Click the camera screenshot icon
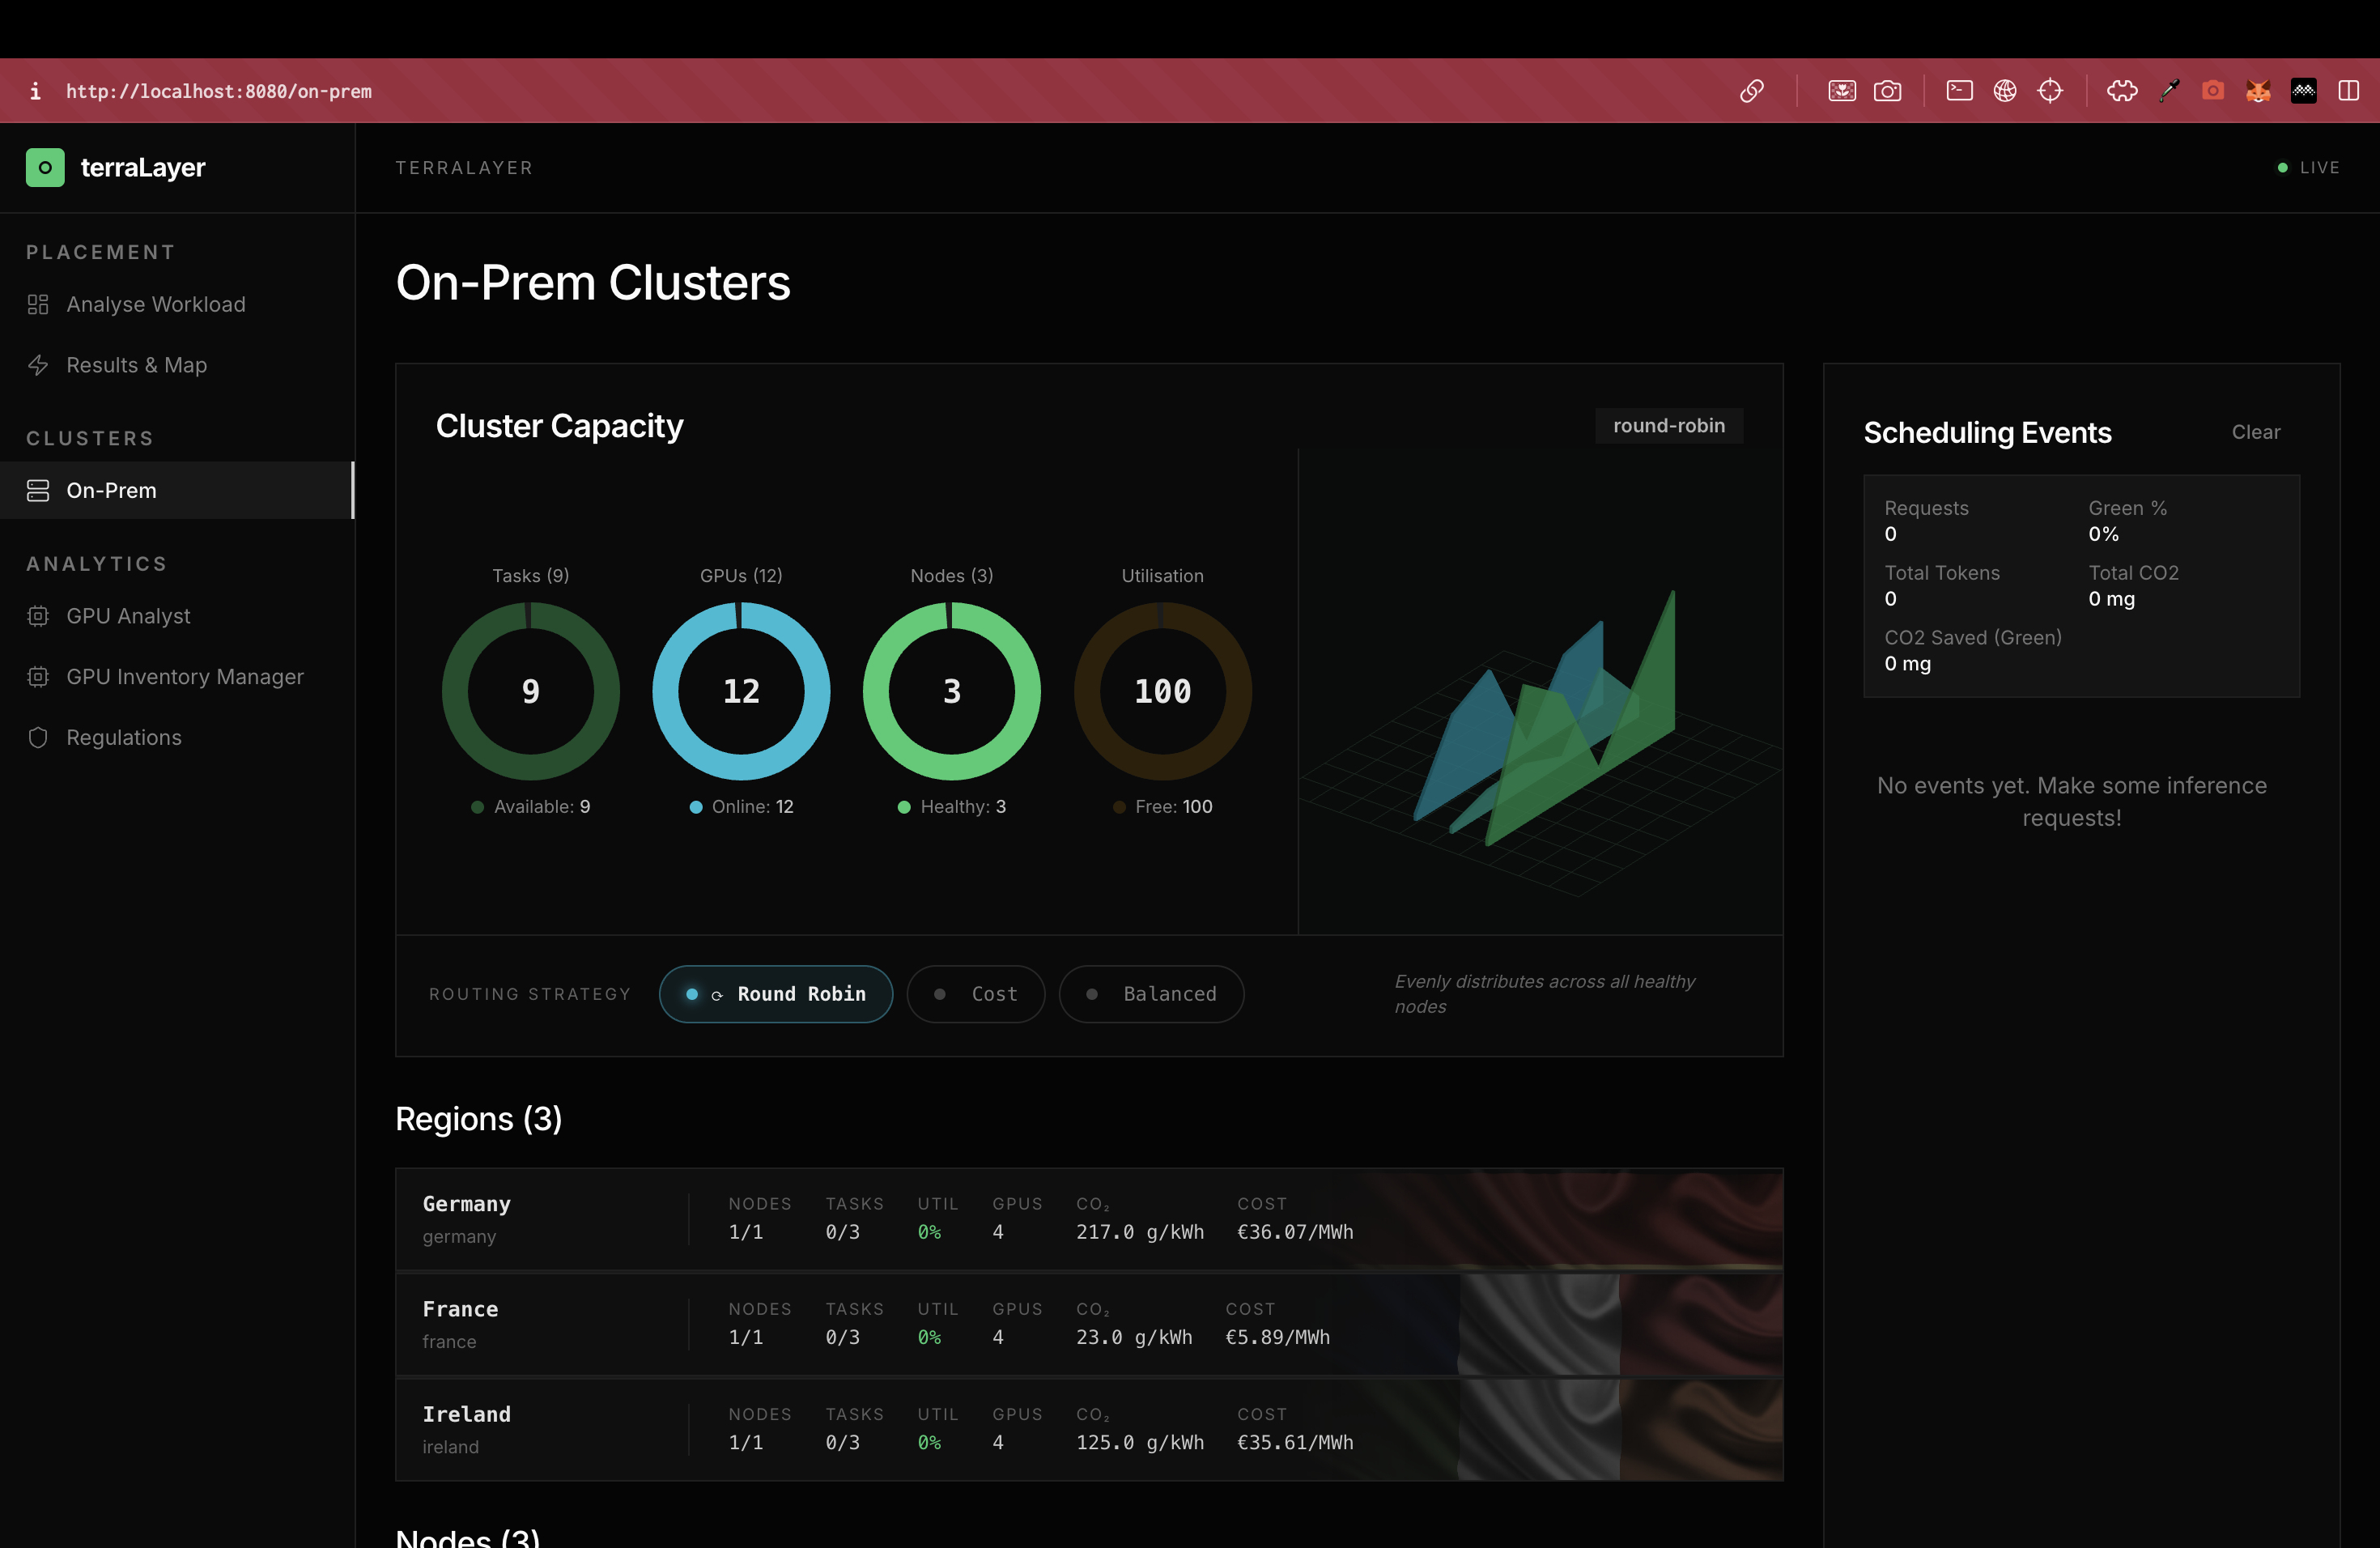 pyautogui.click(x=1887, y=91)
